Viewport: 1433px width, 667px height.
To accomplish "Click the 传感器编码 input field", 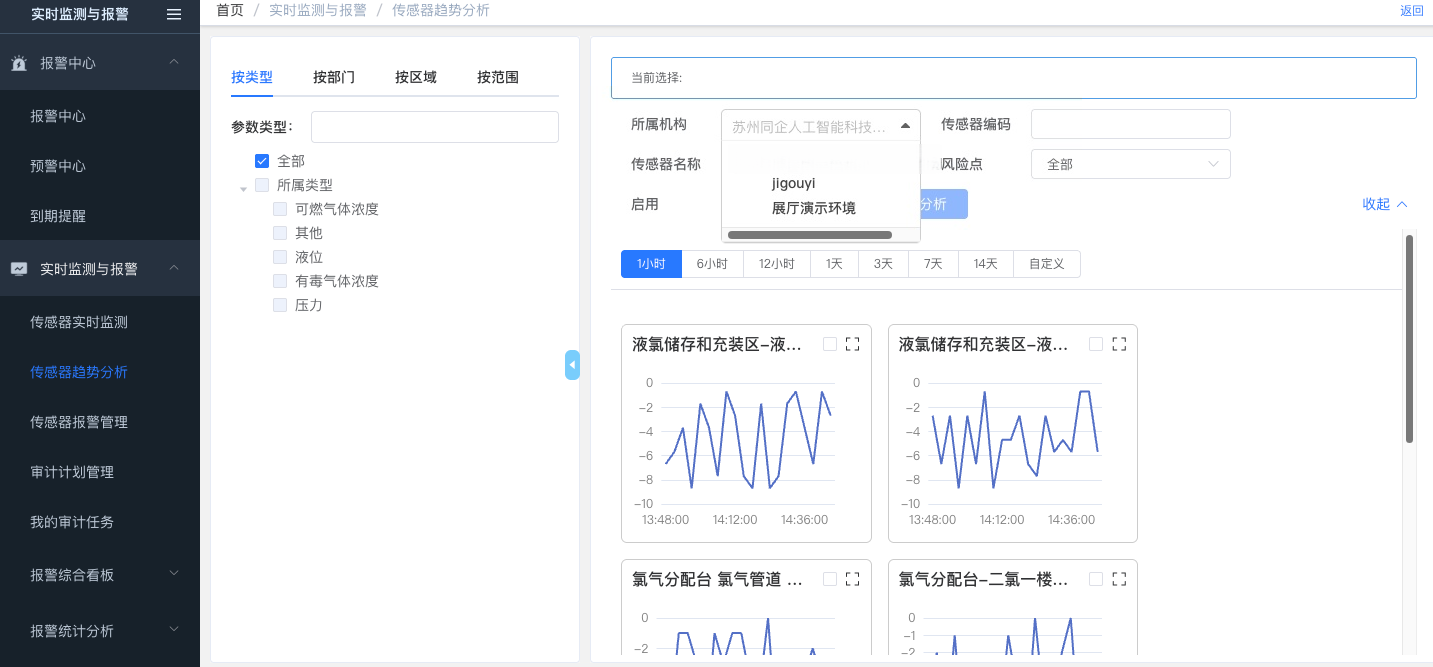I will [1130, 124].
